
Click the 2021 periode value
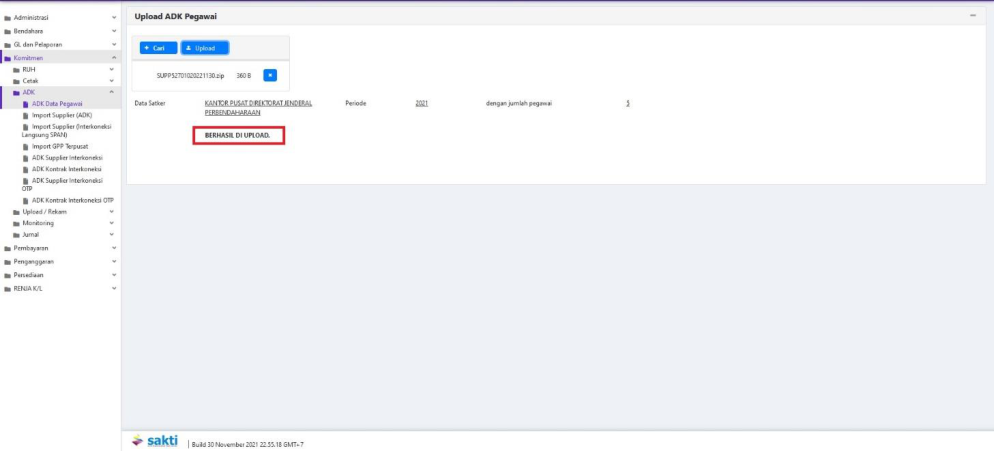[x=421, y=104]
